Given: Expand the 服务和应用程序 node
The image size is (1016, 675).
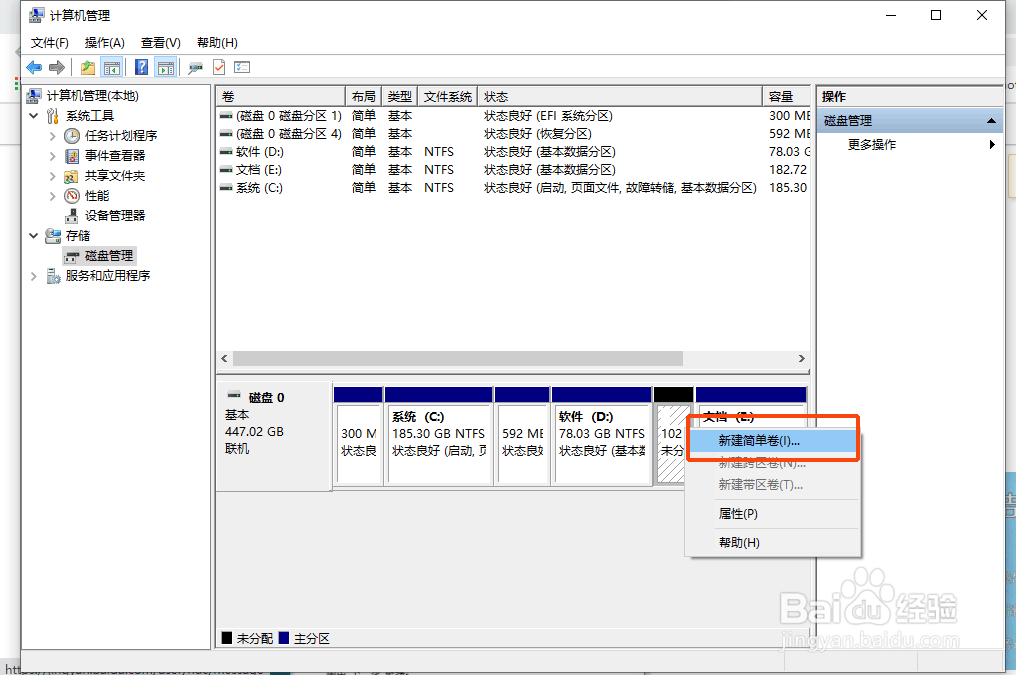Looking at the screenshot, I should (x=34, y=277).
